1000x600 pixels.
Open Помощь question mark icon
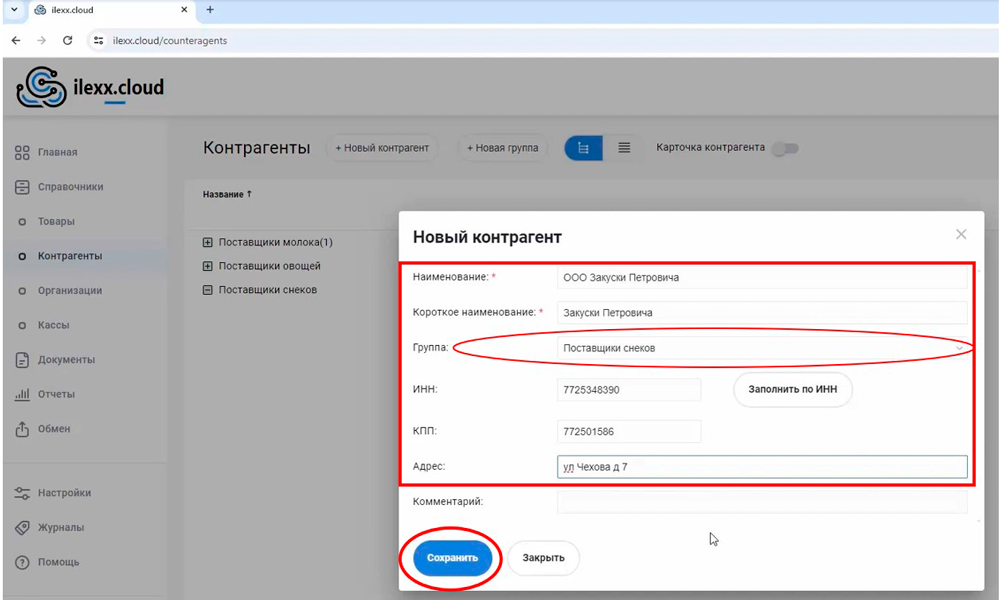22,562
